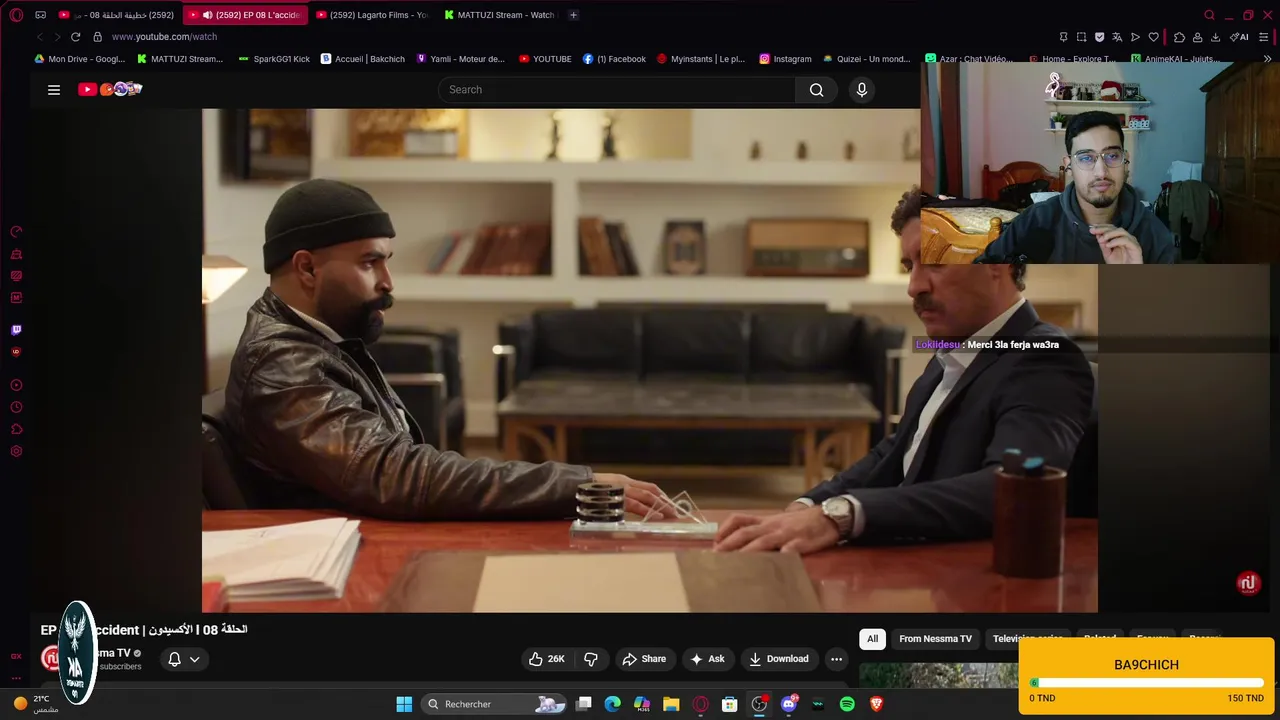Dislike the video

[591, 659]
